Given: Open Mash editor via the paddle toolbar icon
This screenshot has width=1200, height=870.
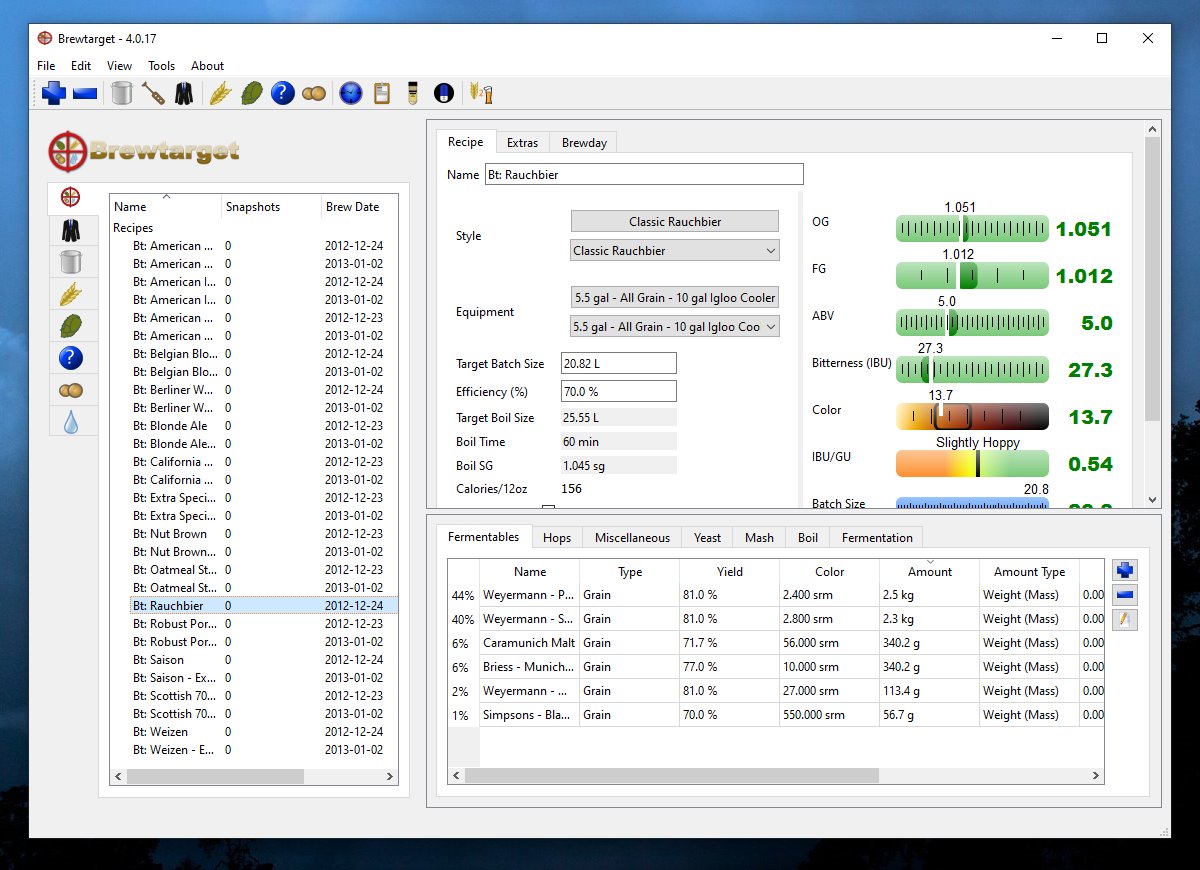Looking at the screenshot, I should (152, 93).
